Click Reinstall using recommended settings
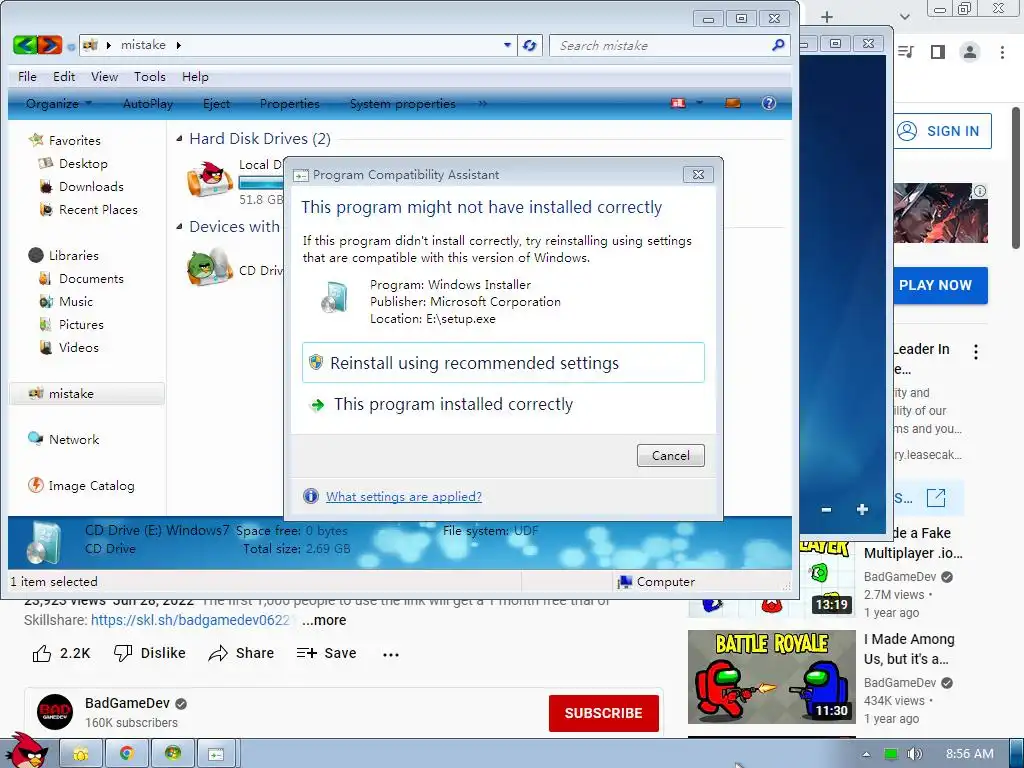1024x768 pixels. (x=504, y=362)
